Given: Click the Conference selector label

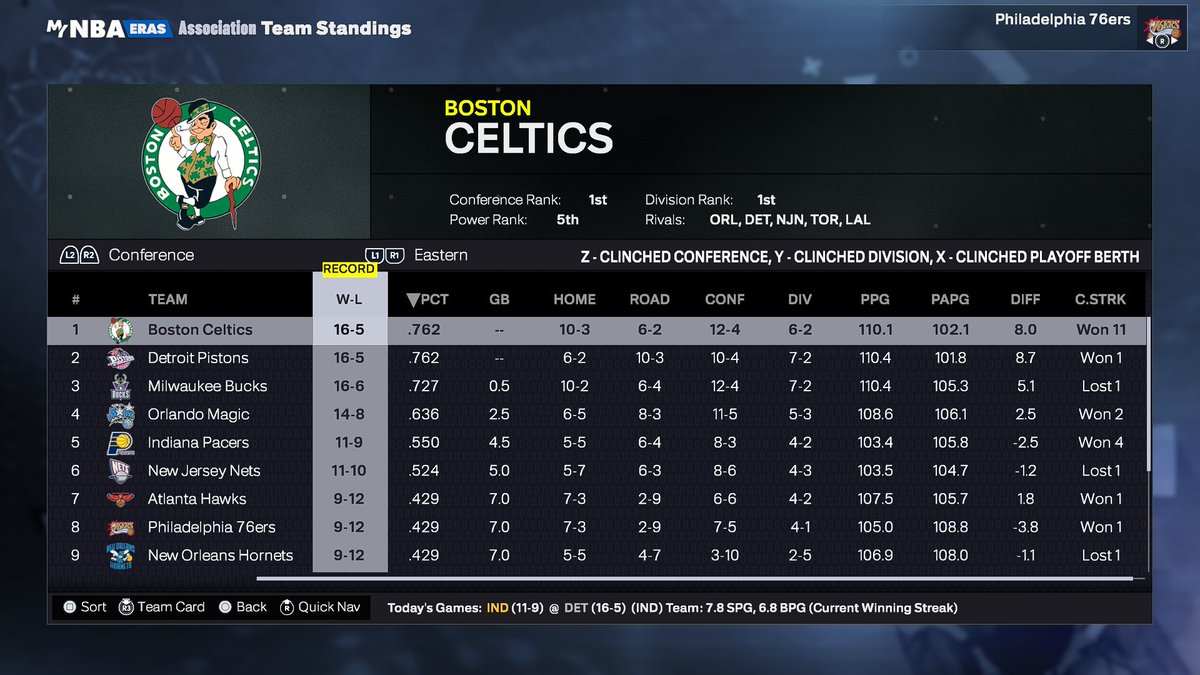Looking at the screenshot, I should [x=151, y=255].
